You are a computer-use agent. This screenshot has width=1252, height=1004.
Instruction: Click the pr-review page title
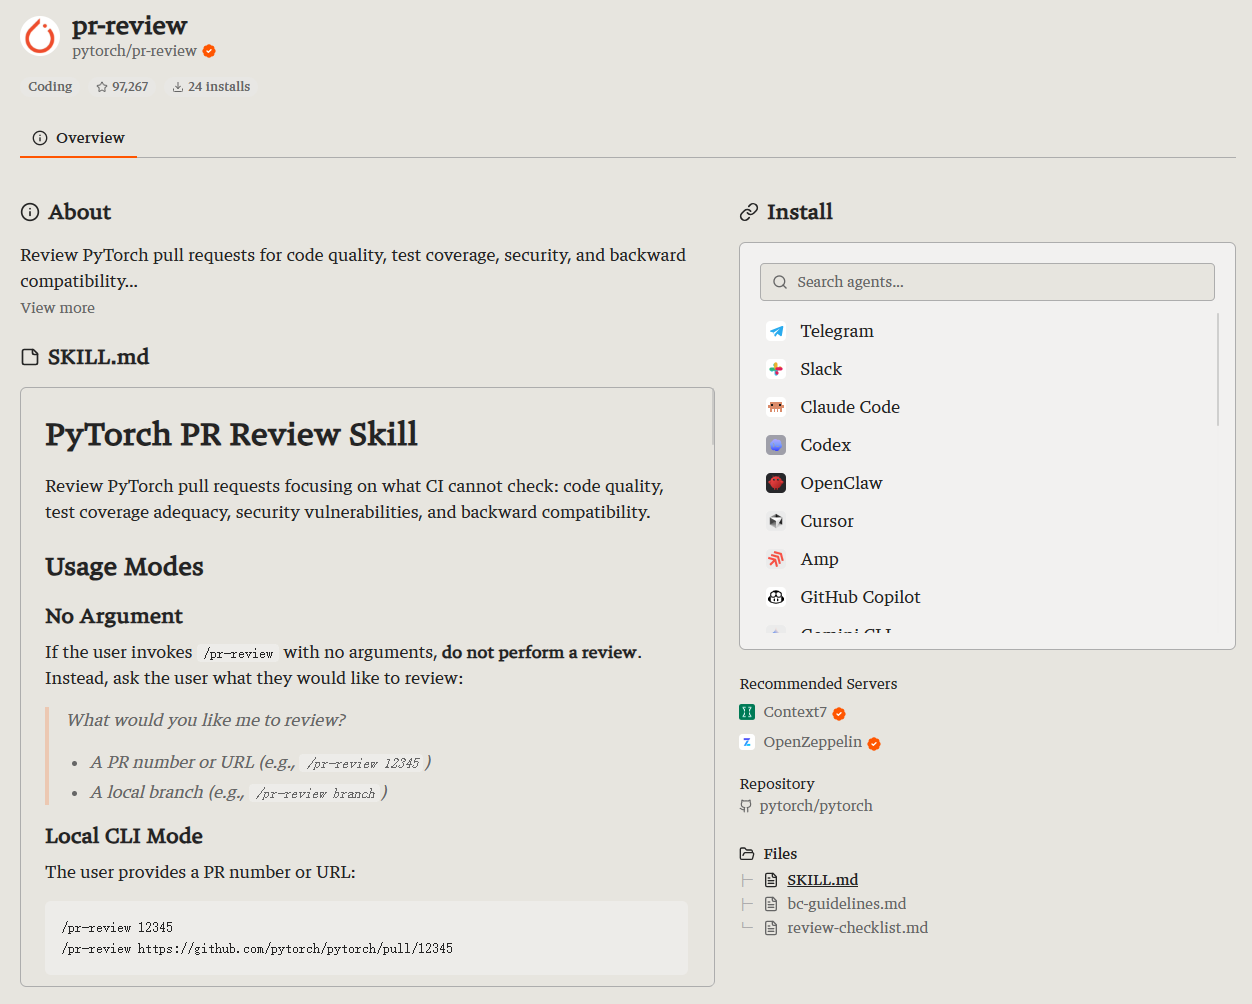point(130,26)
